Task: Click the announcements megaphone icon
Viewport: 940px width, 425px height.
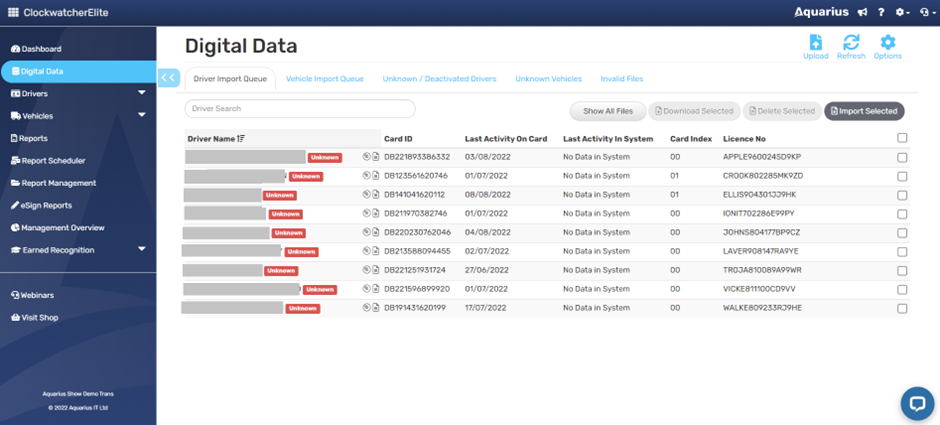Action: (862, 12)
